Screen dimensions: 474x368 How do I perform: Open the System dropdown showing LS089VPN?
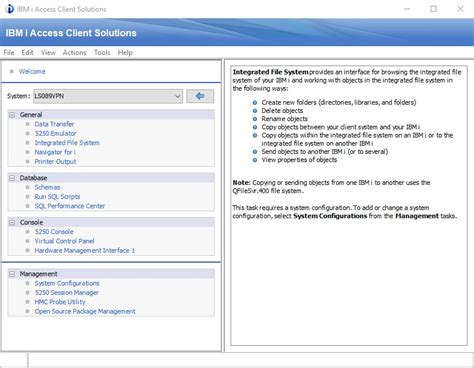pos(108,96)
